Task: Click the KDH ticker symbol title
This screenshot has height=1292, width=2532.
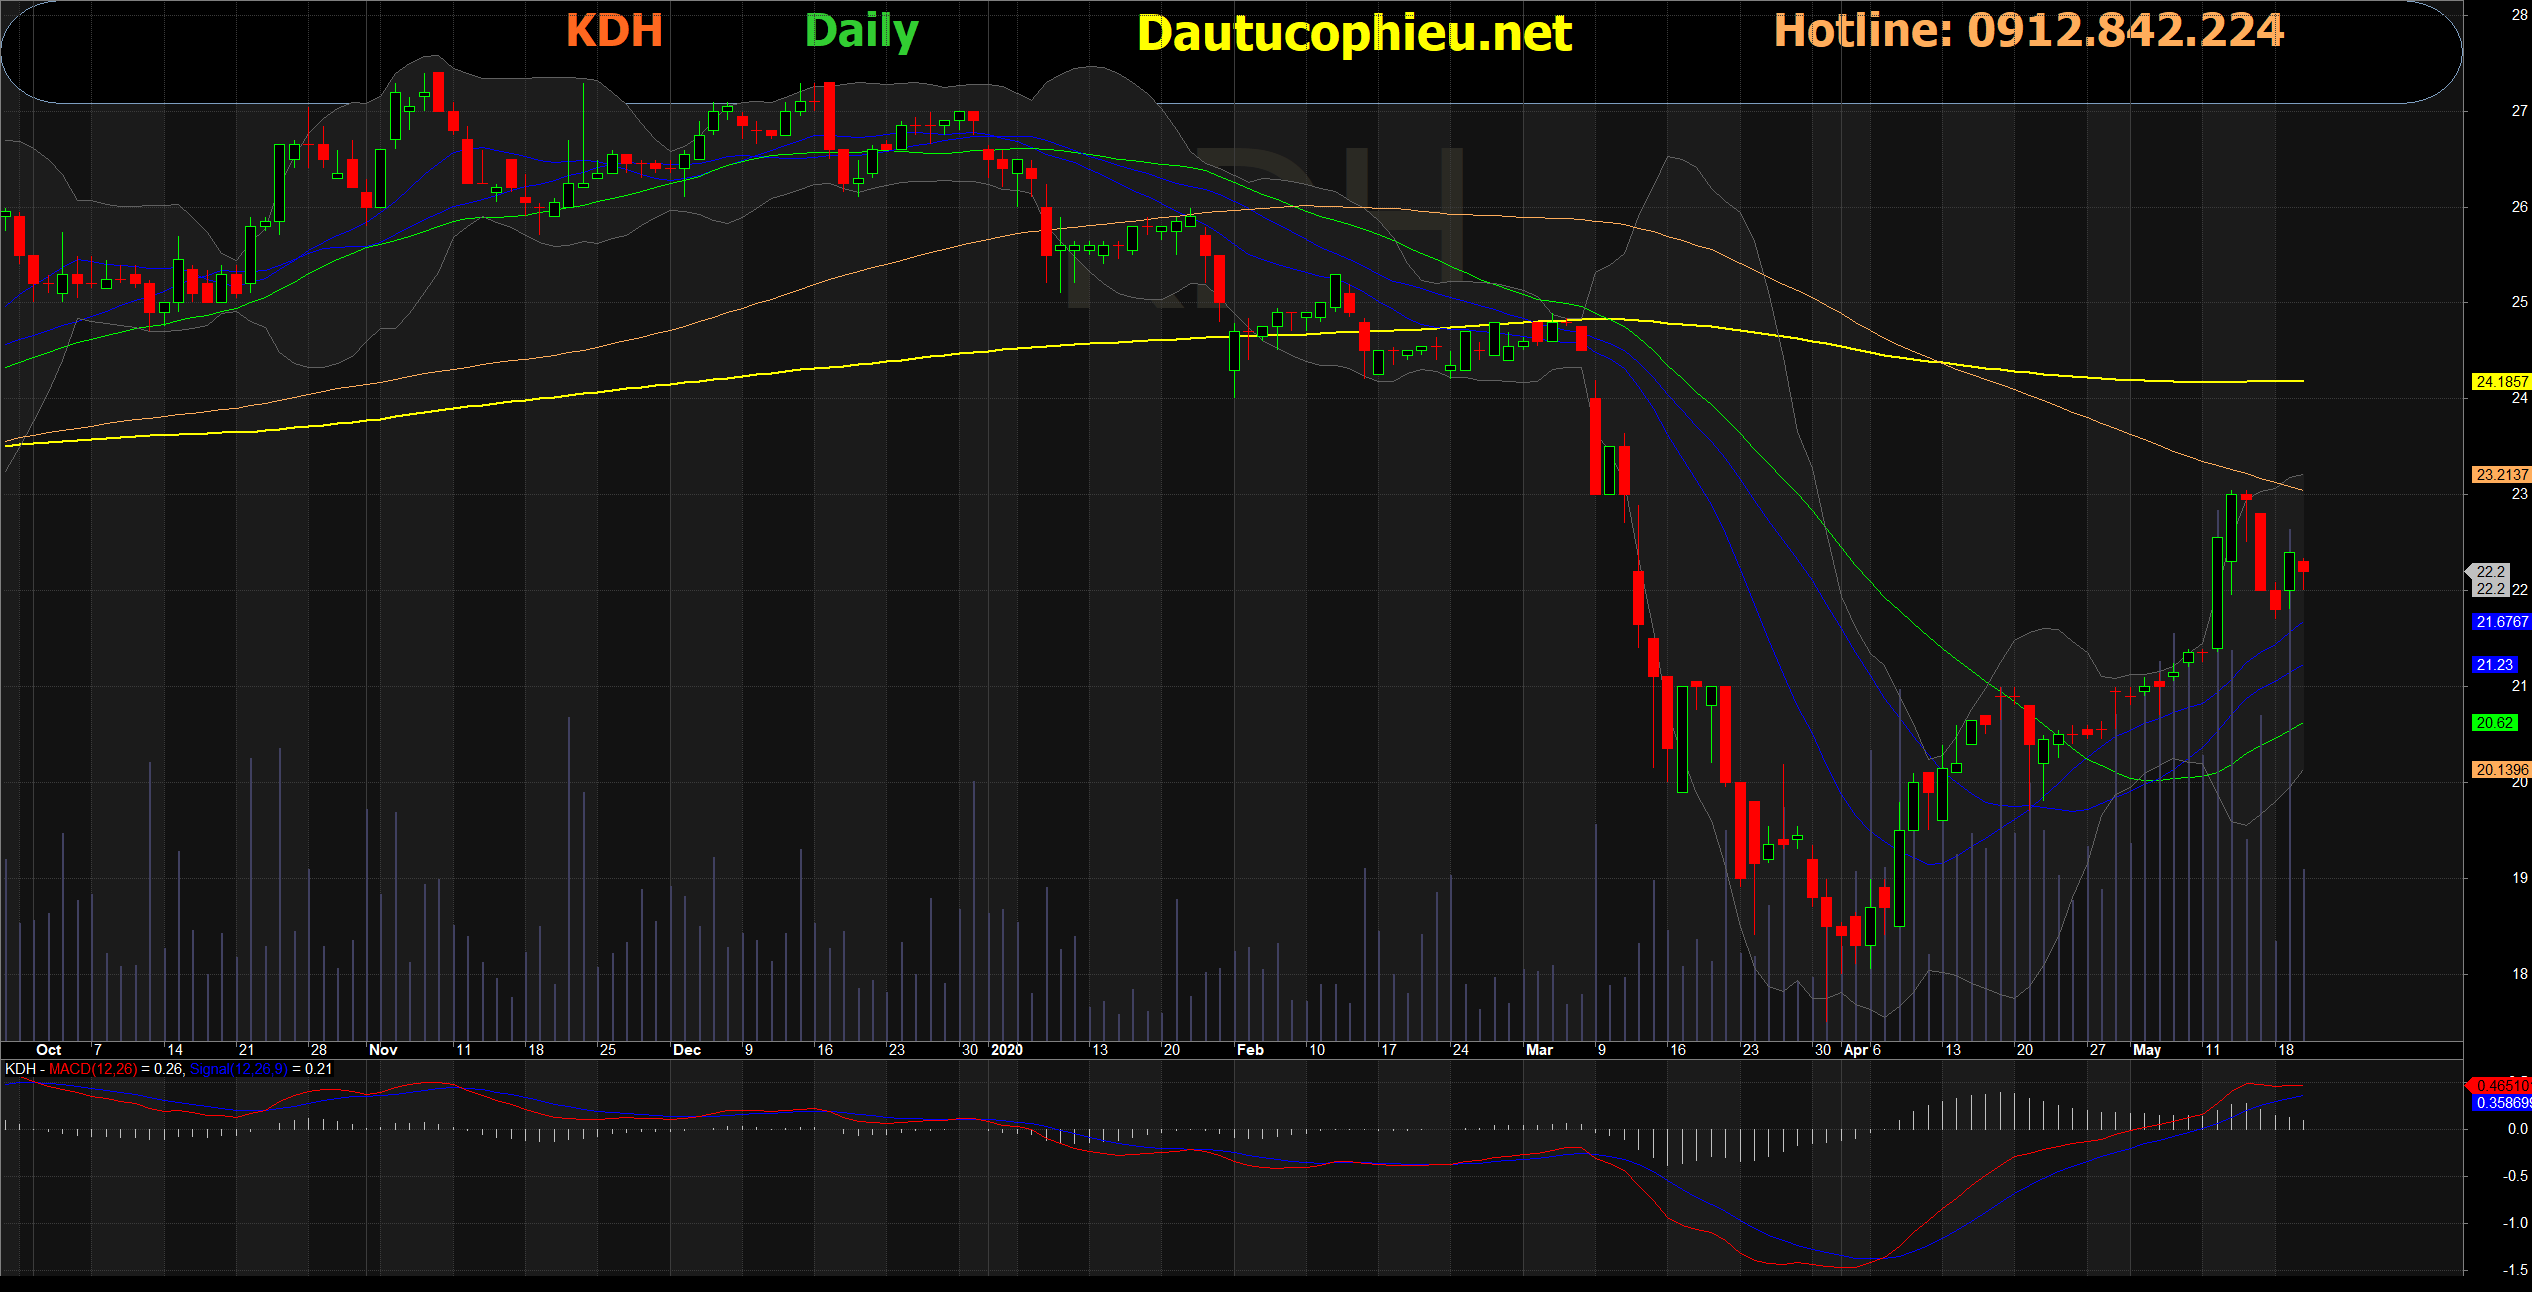Action: pyautogui.click(x=614, y=31)
